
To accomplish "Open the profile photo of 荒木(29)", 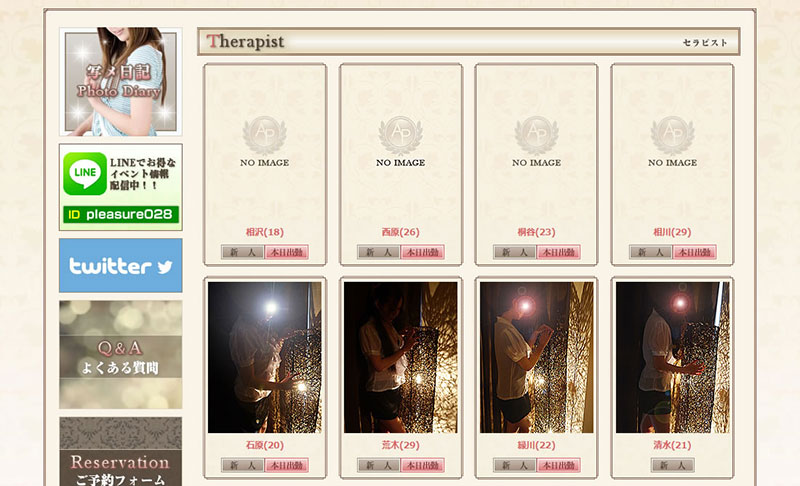I will [x=401, y=357].
